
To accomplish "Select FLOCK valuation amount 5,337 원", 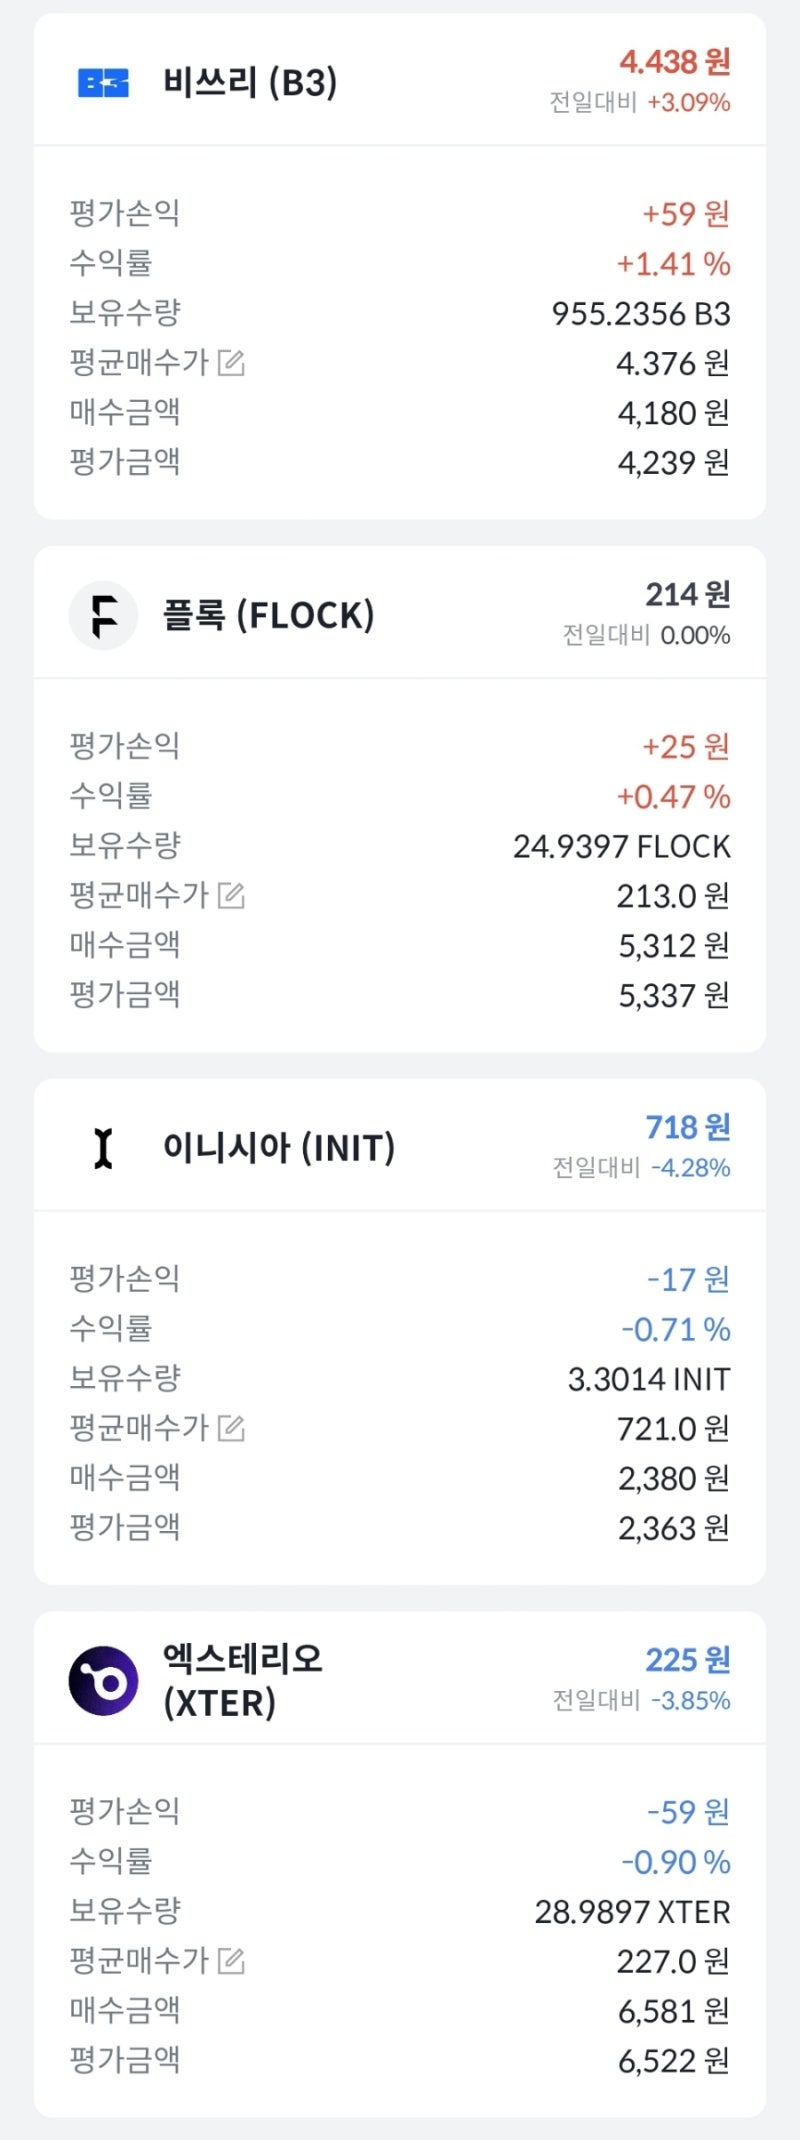I will (673, 995).
